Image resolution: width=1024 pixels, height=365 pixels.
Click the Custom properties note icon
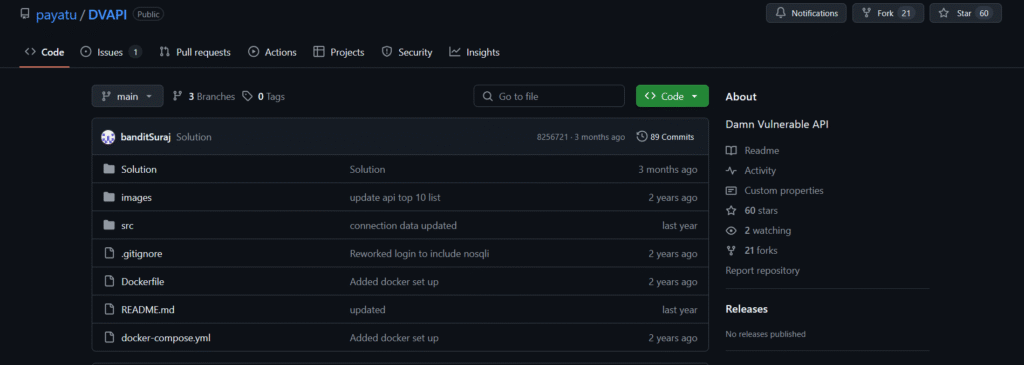(x=731, y=191)
